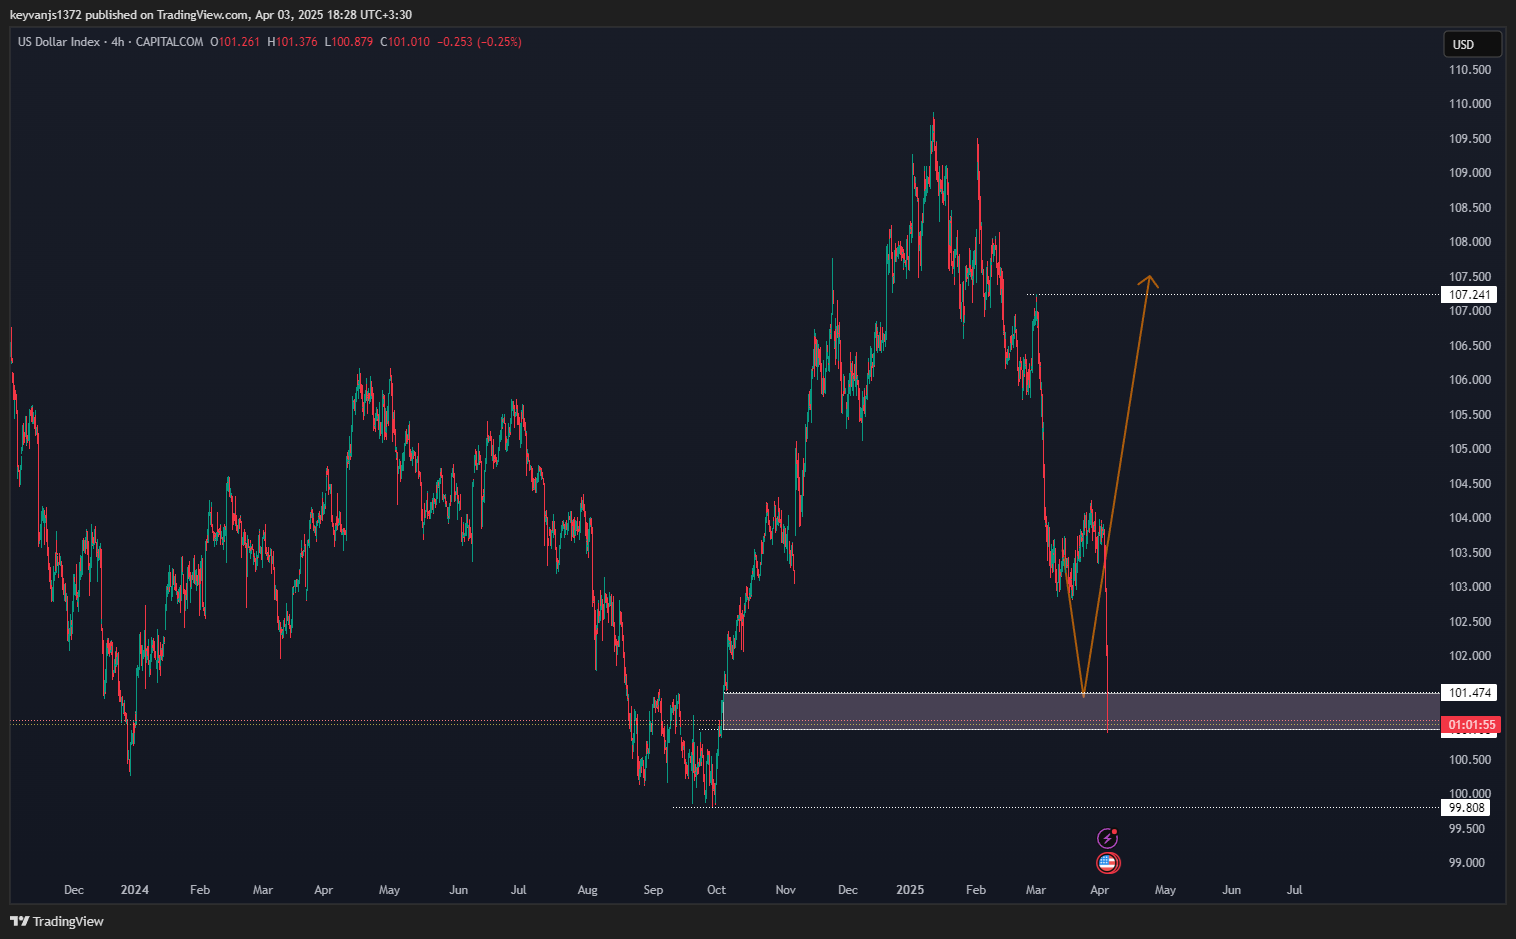Click the 99.500 price scale value

click(x=1467, y=829)
